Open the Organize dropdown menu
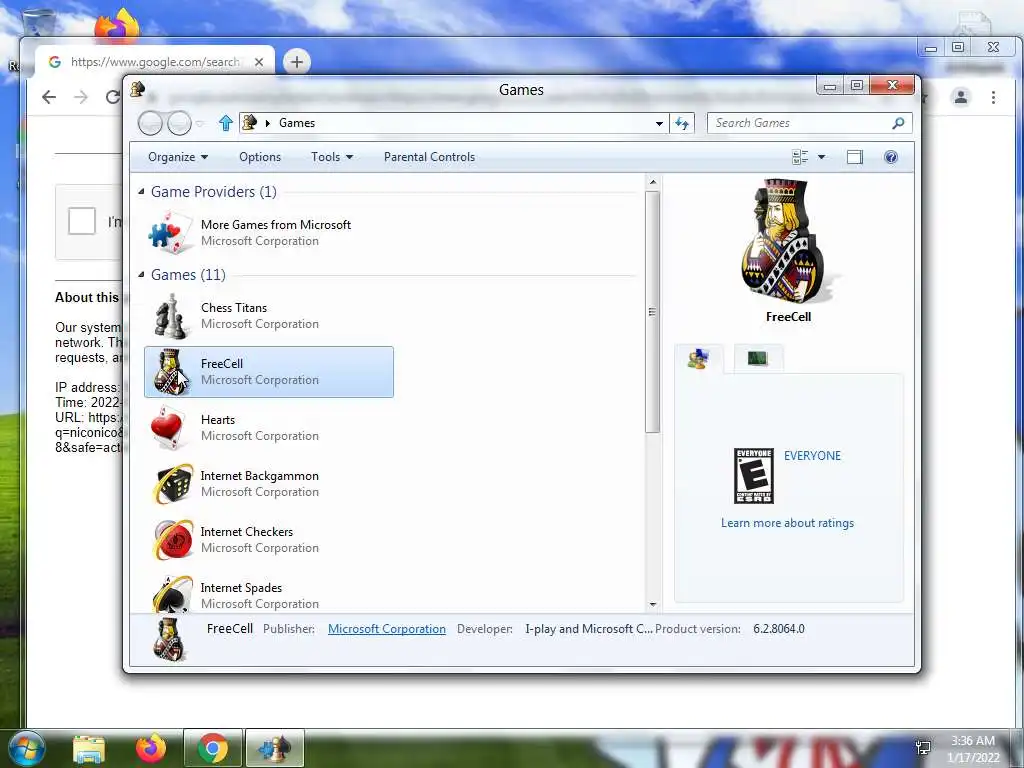This screenshot has height=768, width=1024. (178, 157)
